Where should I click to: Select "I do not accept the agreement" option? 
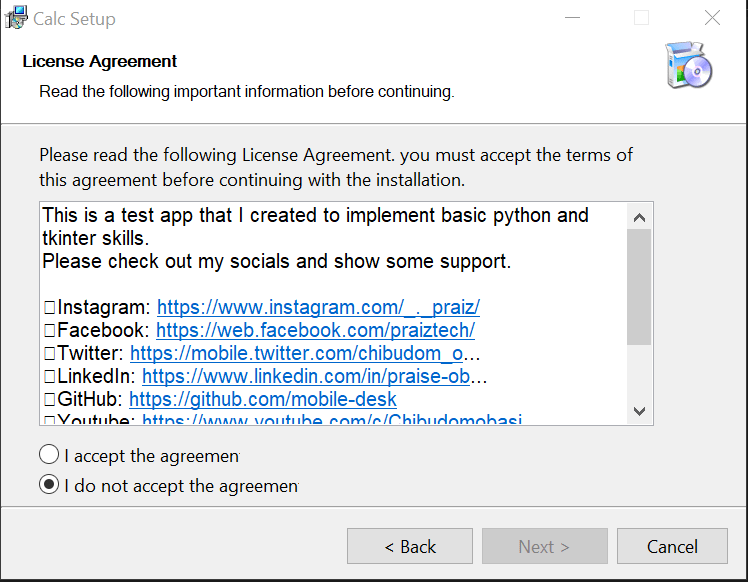tap(49, 485)
